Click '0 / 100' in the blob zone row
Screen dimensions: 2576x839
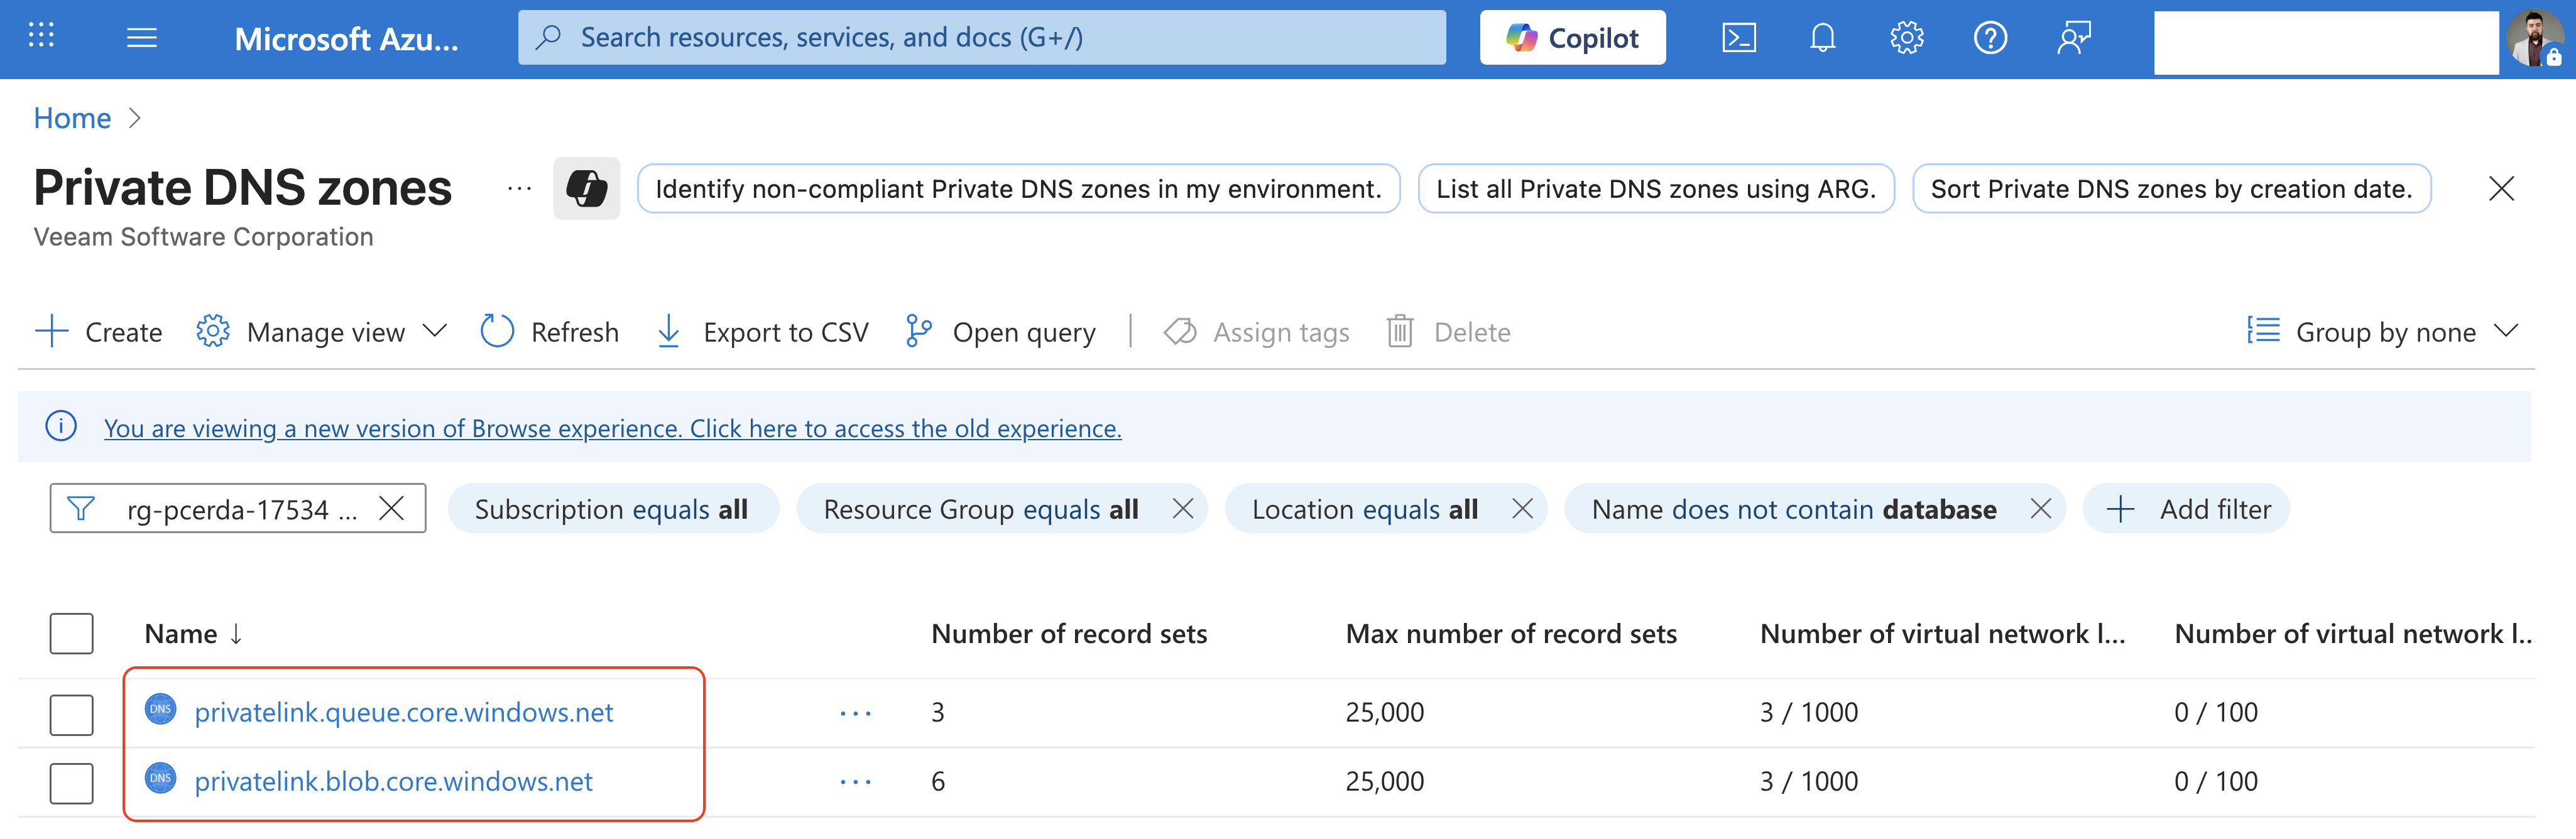coord(2215,782)
